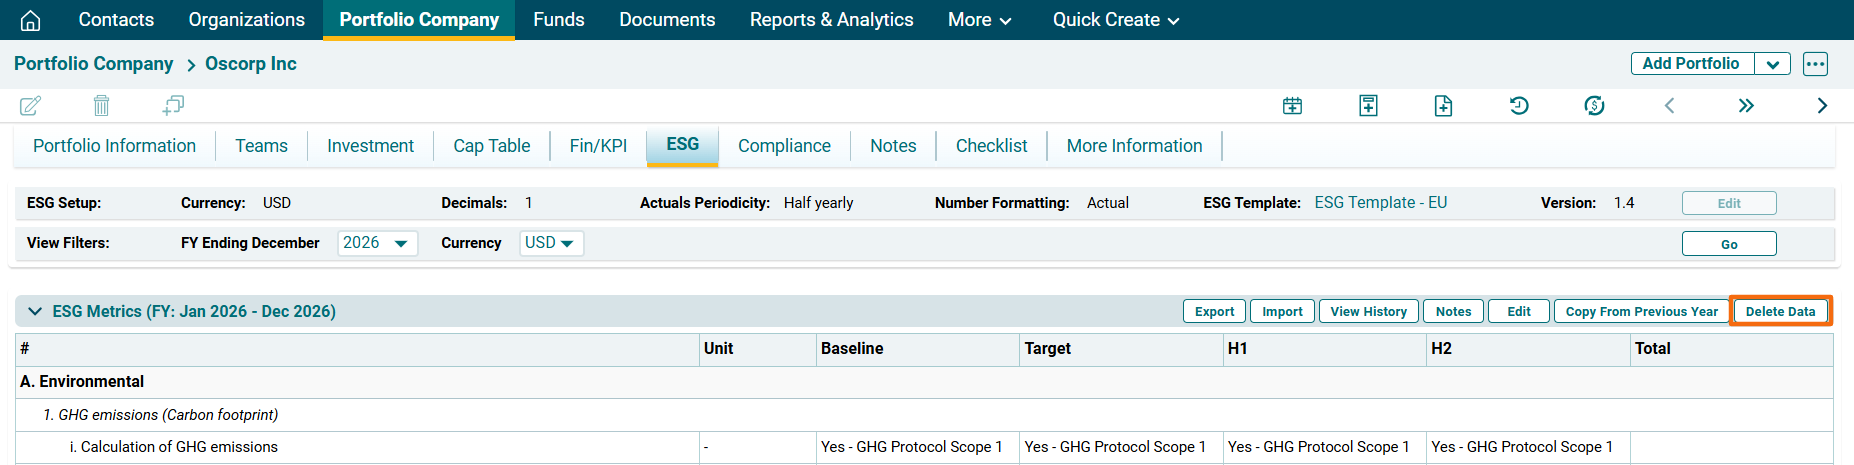Go to next record arrow
The image size is (1854, 465).
[x=1821, y=106]
